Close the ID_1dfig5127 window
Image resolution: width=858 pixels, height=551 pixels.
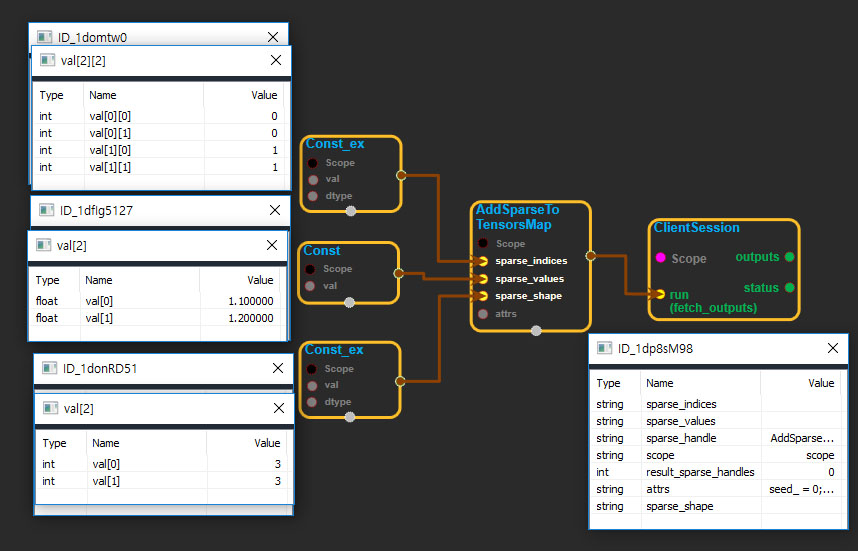click(274, 210)
